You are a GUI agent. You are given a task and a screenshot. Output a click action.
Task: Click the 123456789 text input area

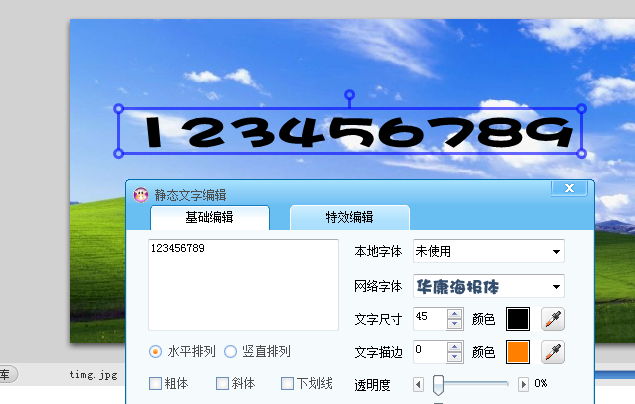pyautogui.click(x=243, y=285)
